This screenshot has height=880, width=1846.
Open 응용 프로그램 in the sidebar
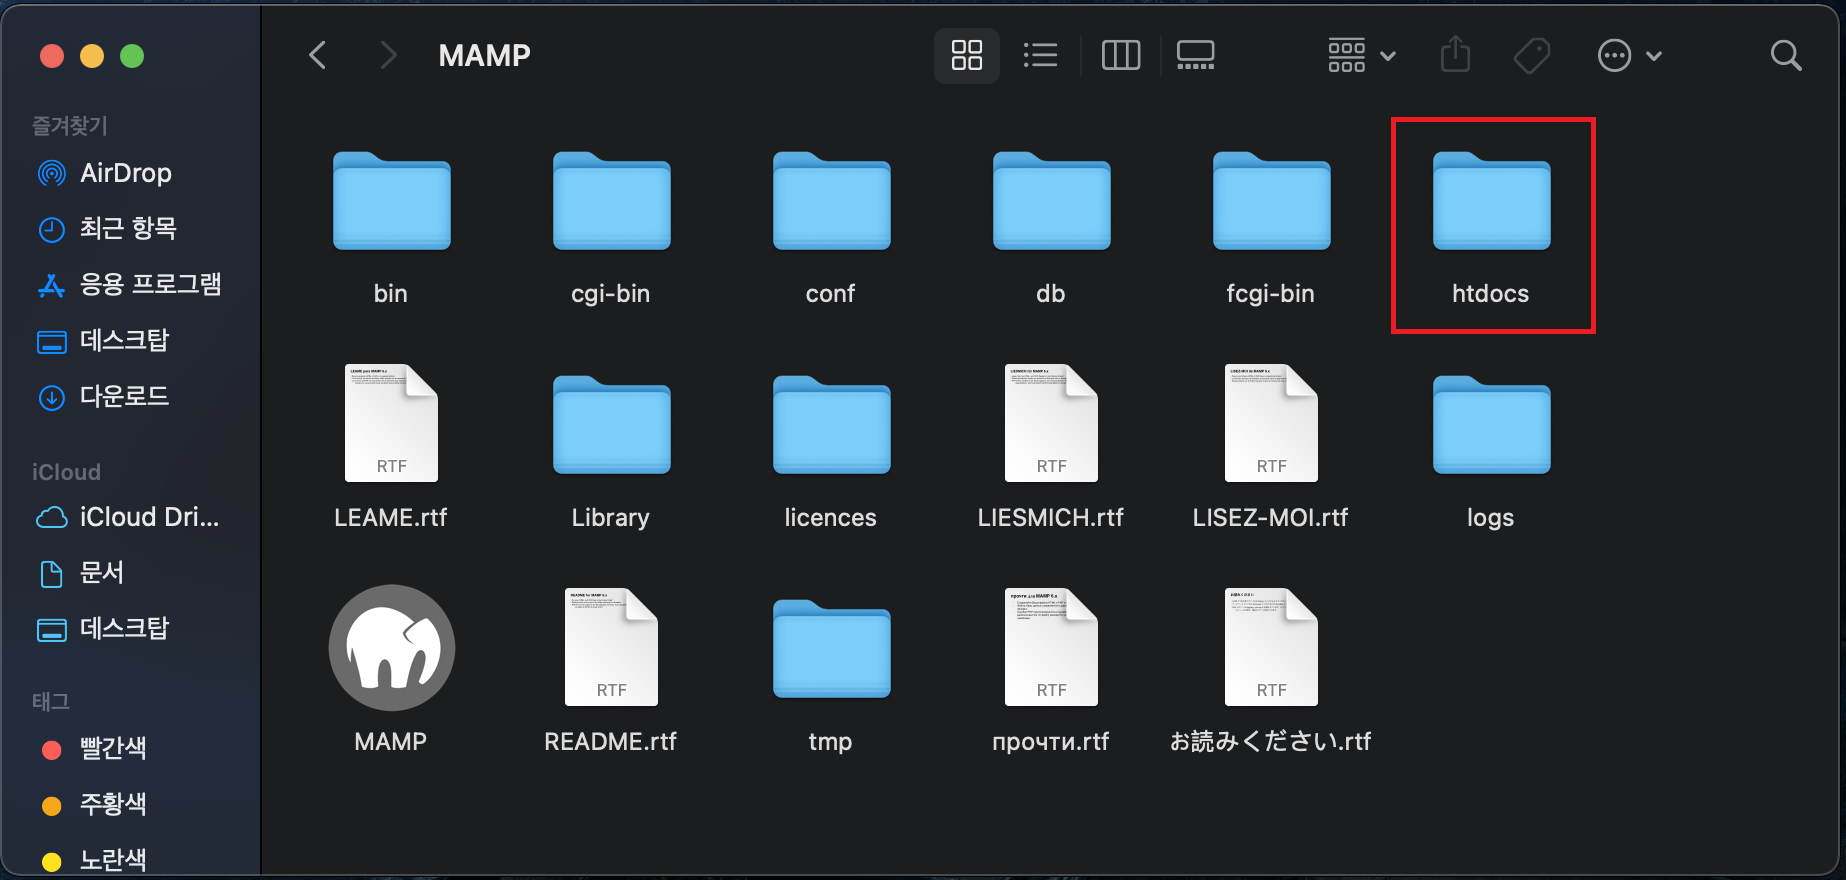pos(130,285)
